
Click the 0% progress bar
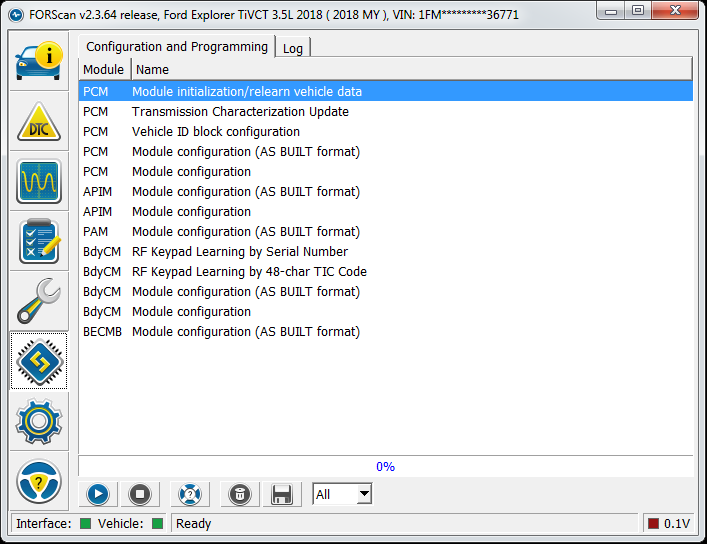[x=386, y=466]
